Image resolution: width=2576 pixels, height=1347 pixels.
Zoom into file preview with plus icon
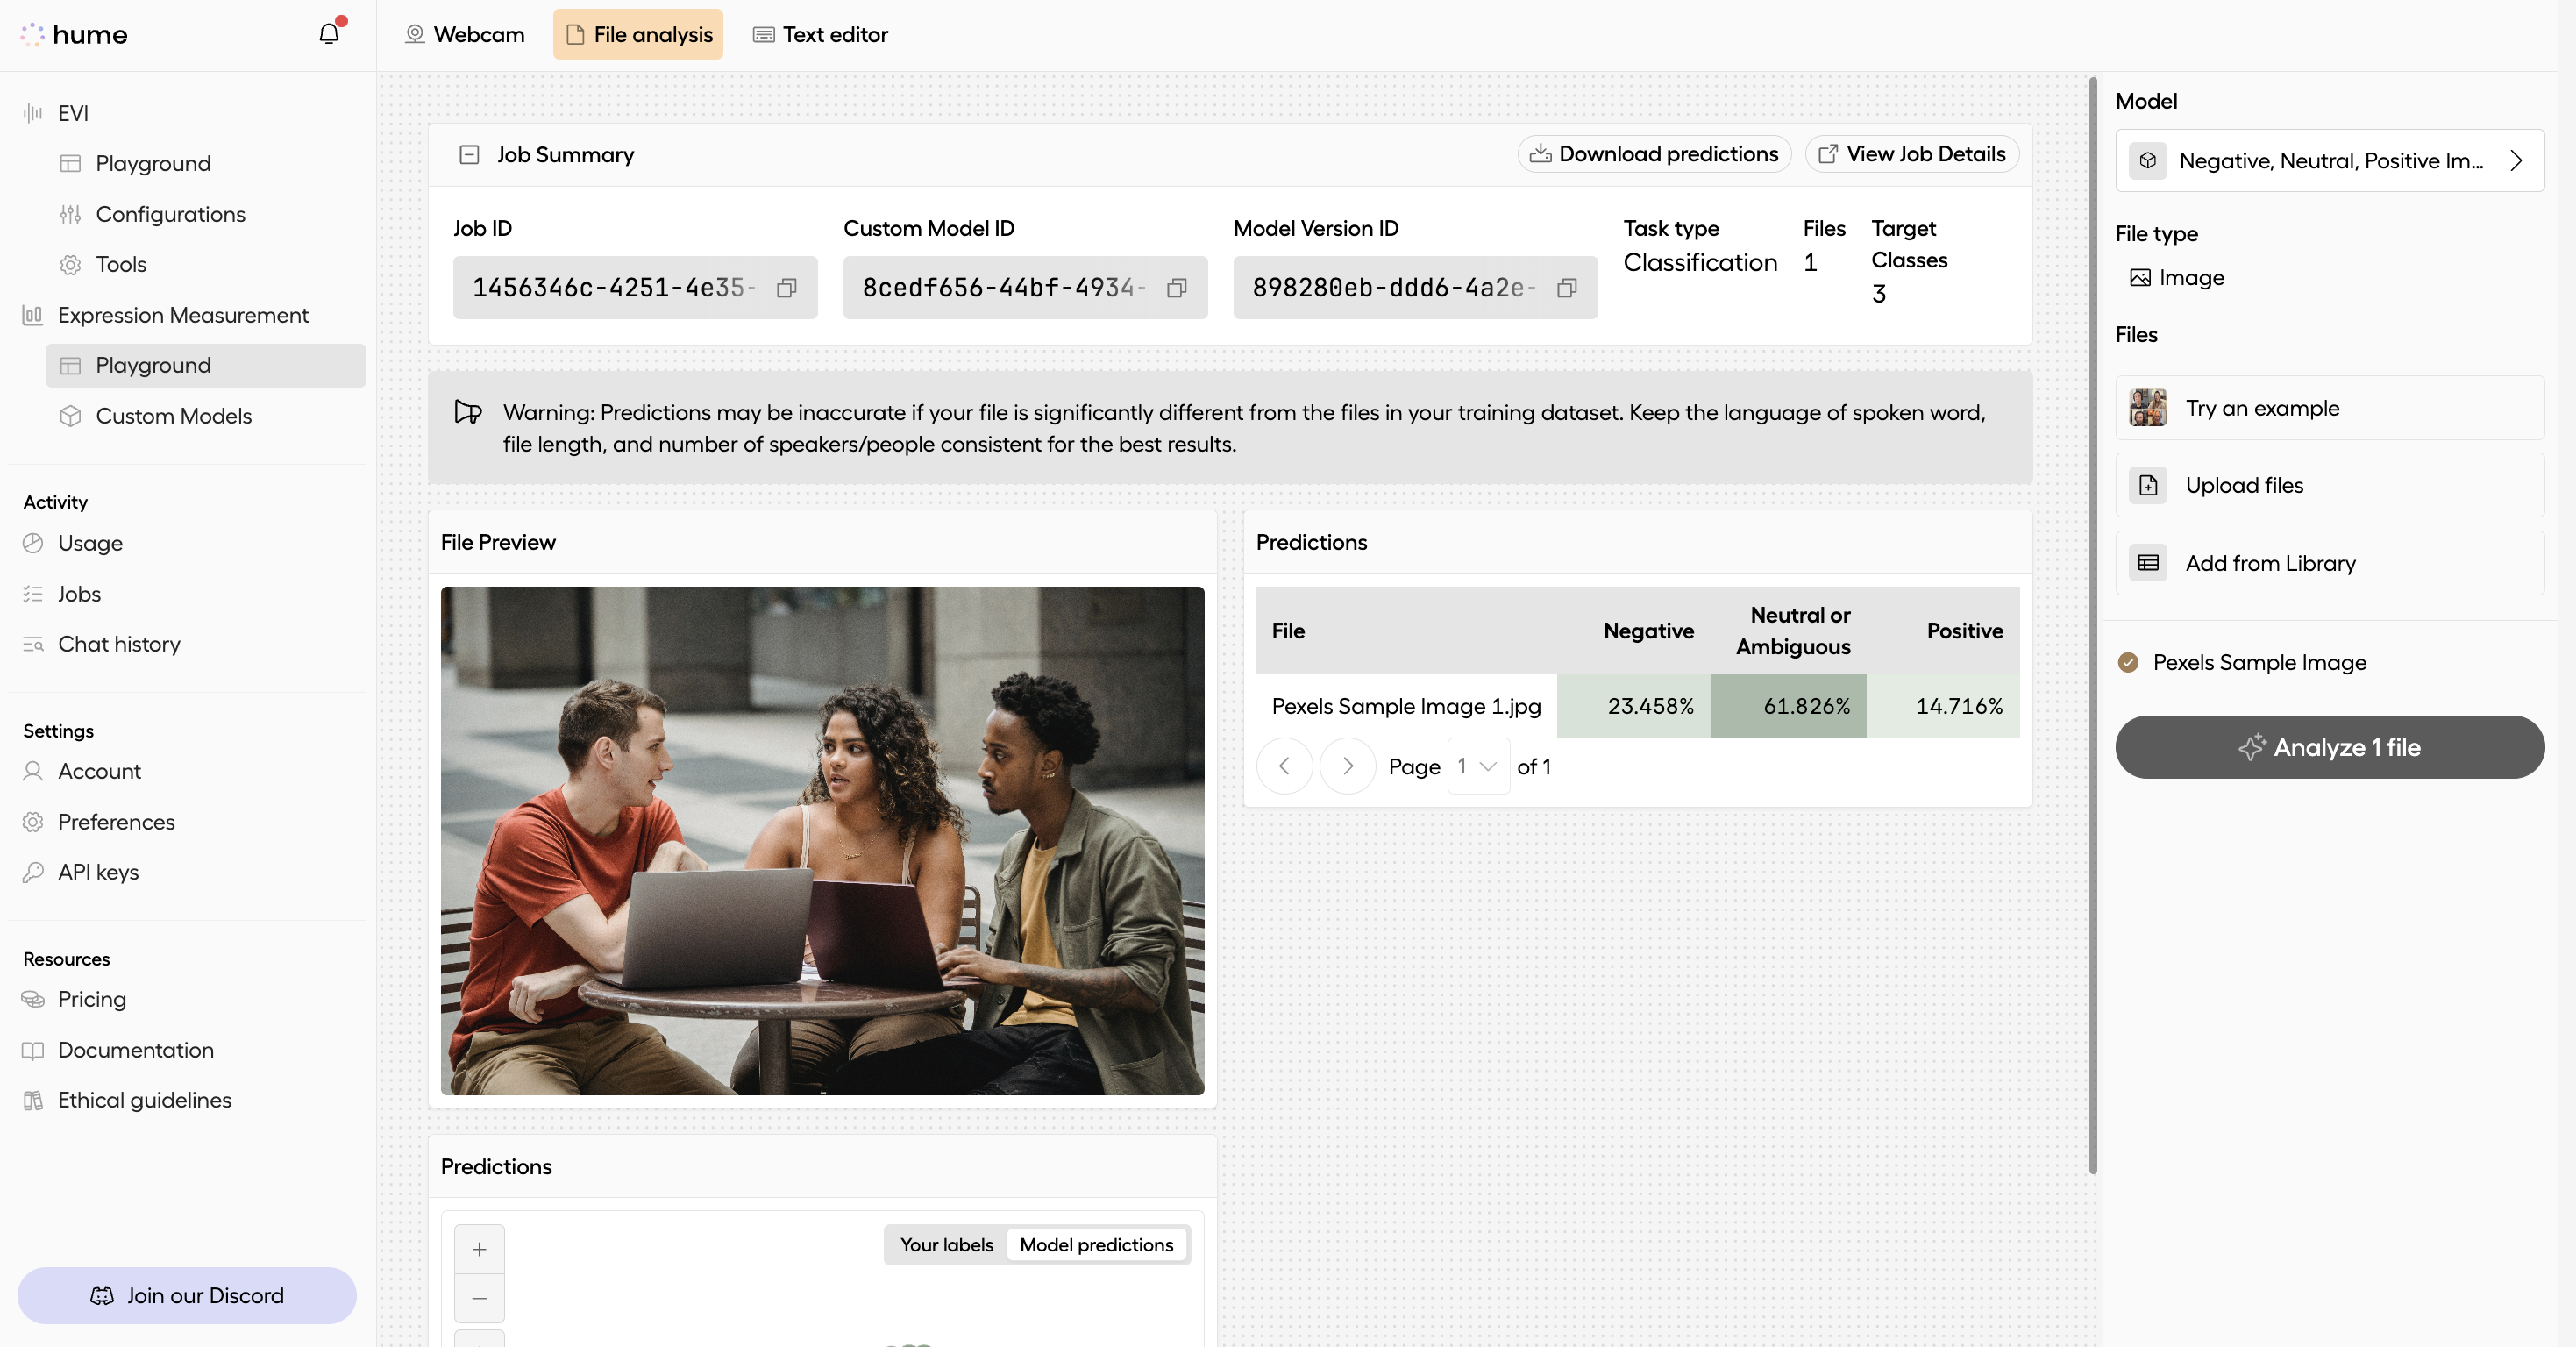[x=479, y=1248]
